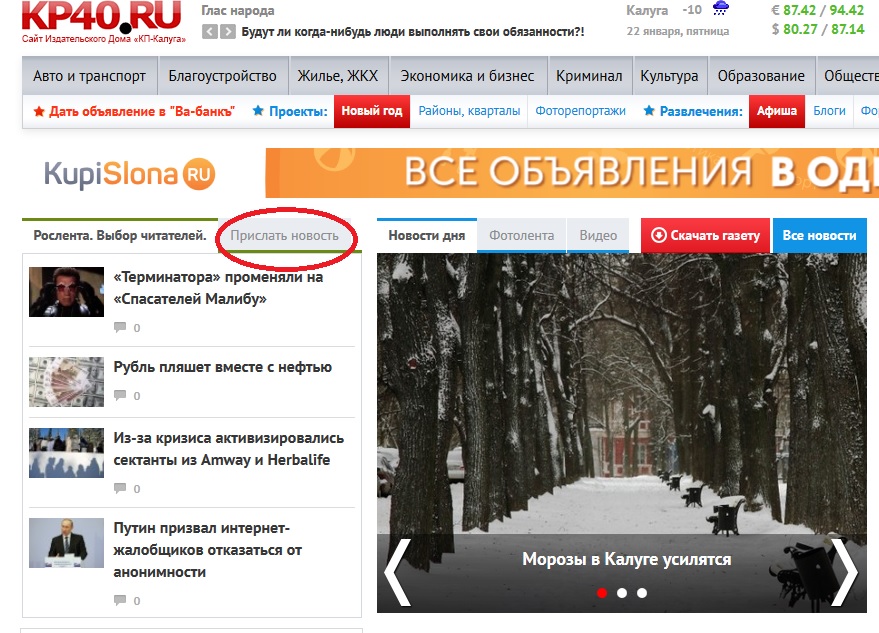
Task: Switch to the Видео tab
Action: pos(598,235)
